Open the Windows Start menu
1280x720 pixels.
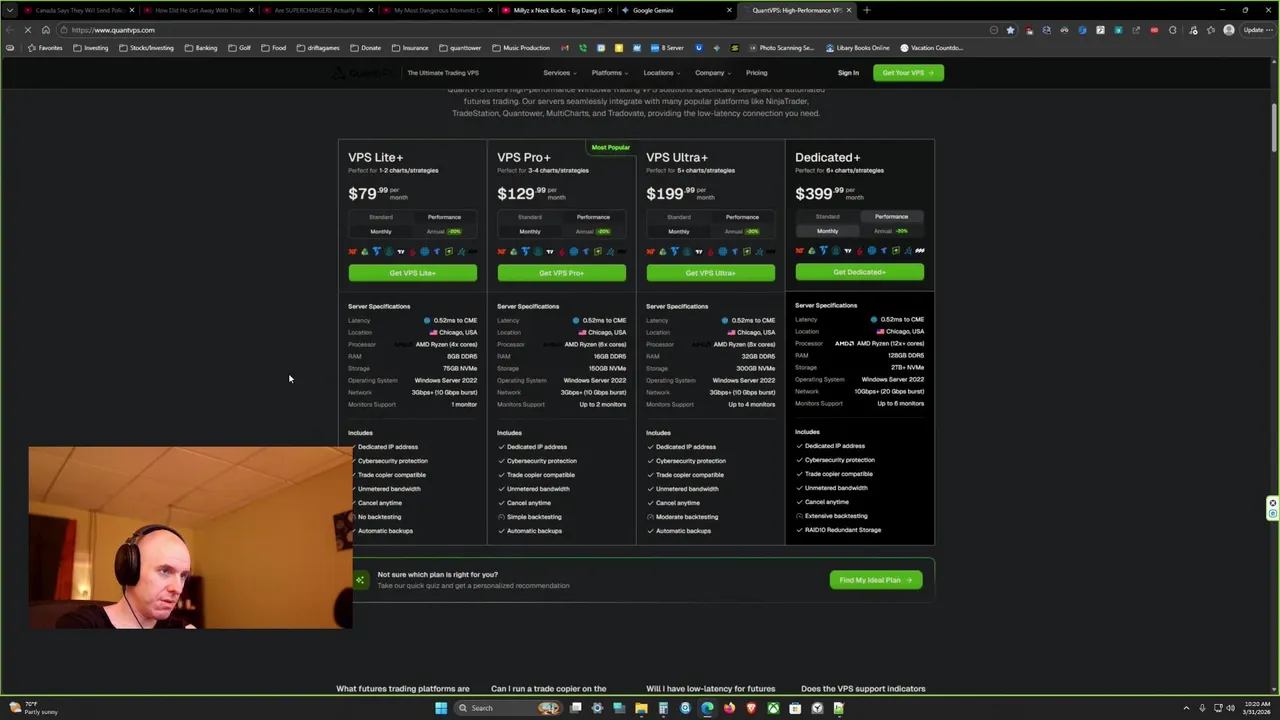(x=441, y=708)
